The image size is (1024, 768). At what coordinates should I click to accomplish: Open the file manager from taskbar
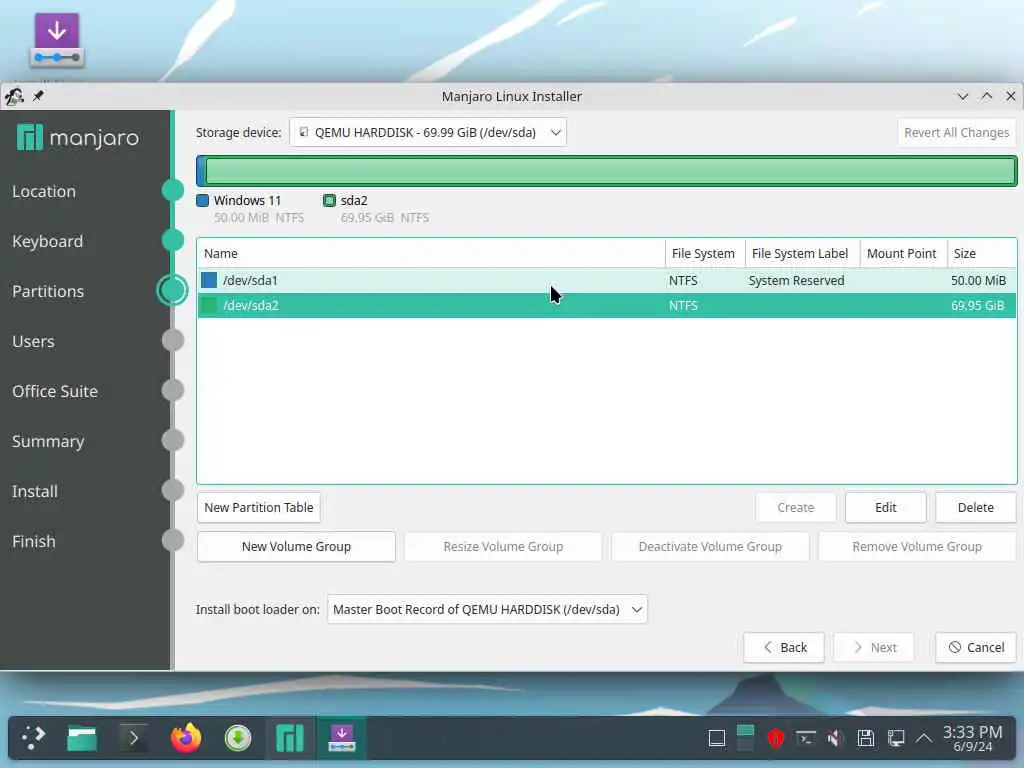click(x=82, y=739)
